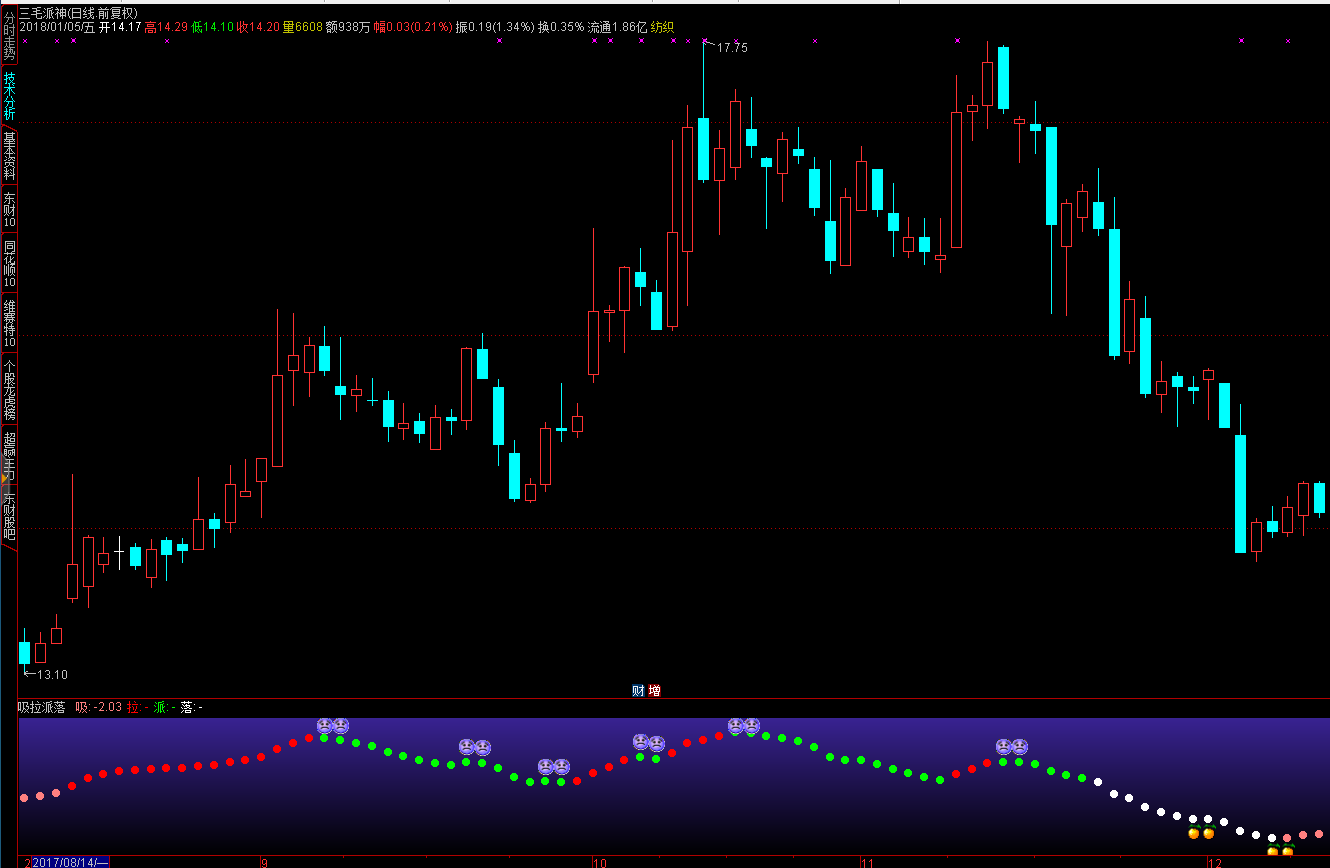Click the mid-September crying-face marker on the falling indicator
Image resolution: width=1330 pixels, height=868 pixels.
coord(474,747)
